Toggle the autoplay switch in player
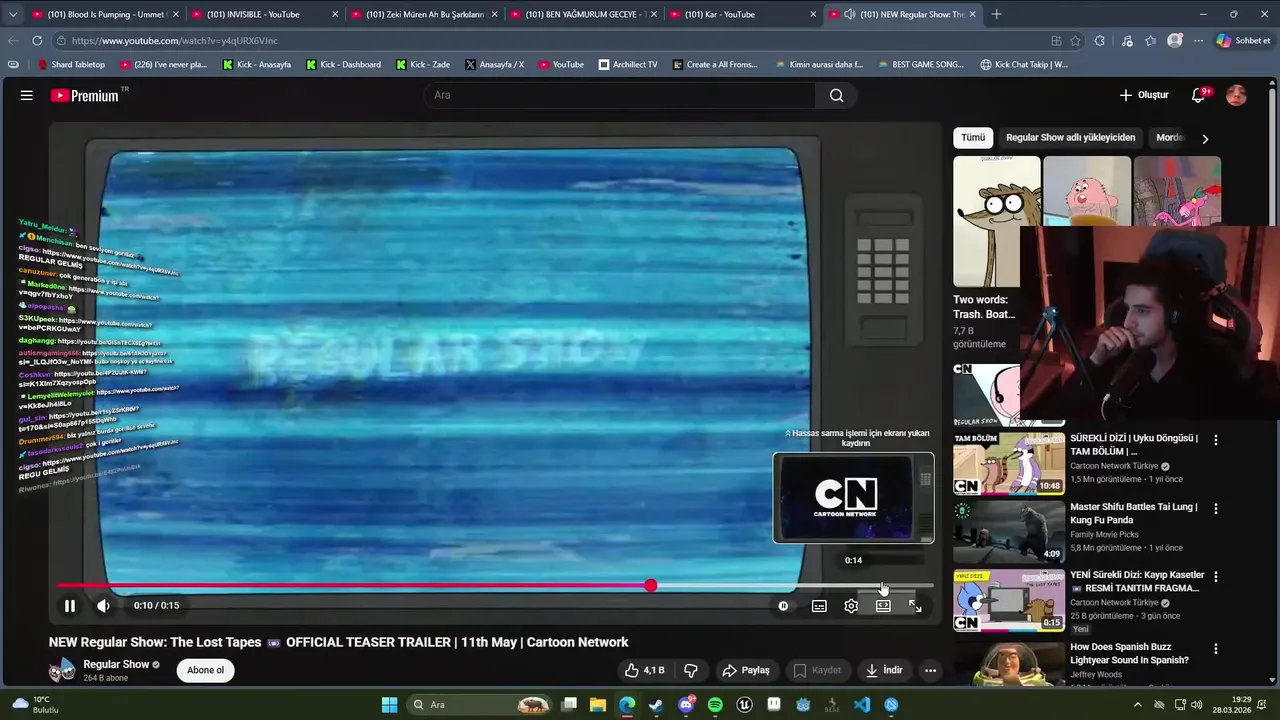Viewport: 1280px width, 720px height. (783, 605)
